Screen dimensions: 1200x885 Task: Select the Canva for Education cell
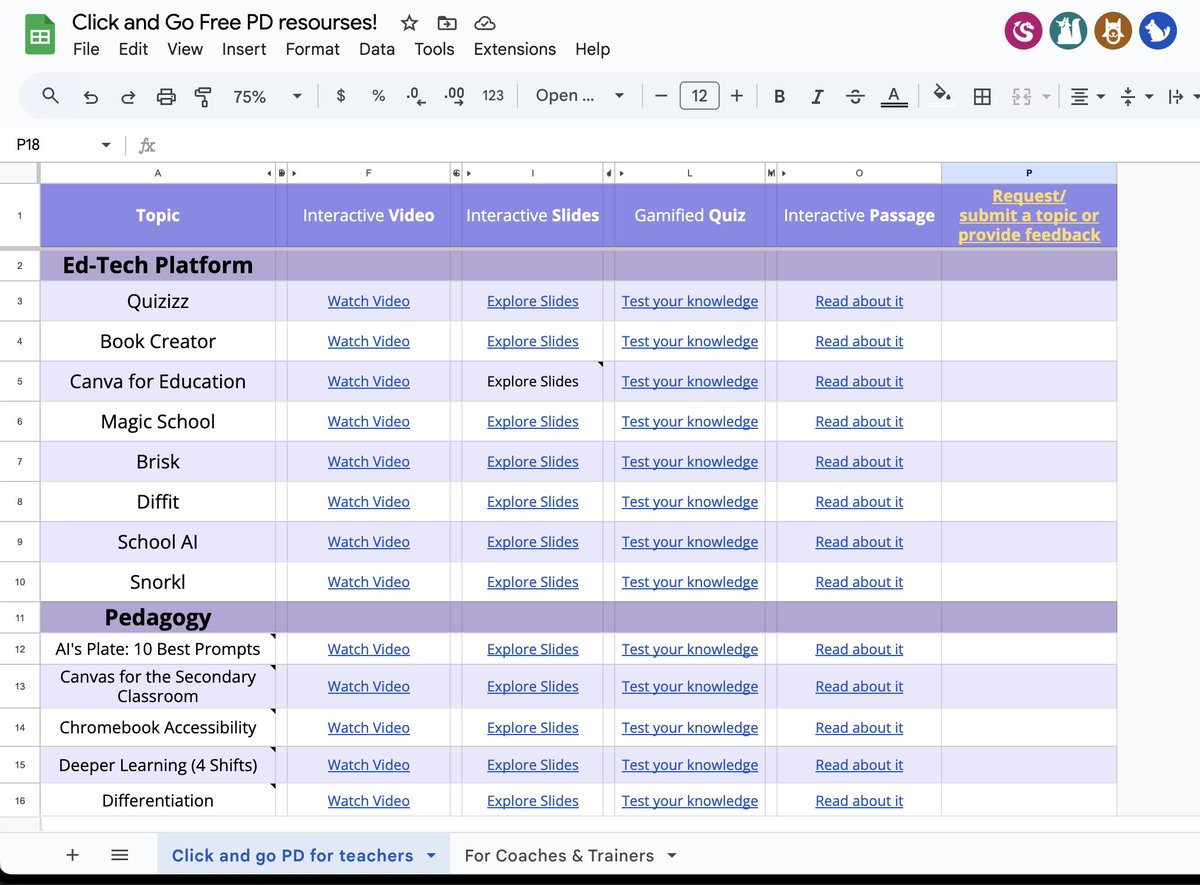[158, 381]
